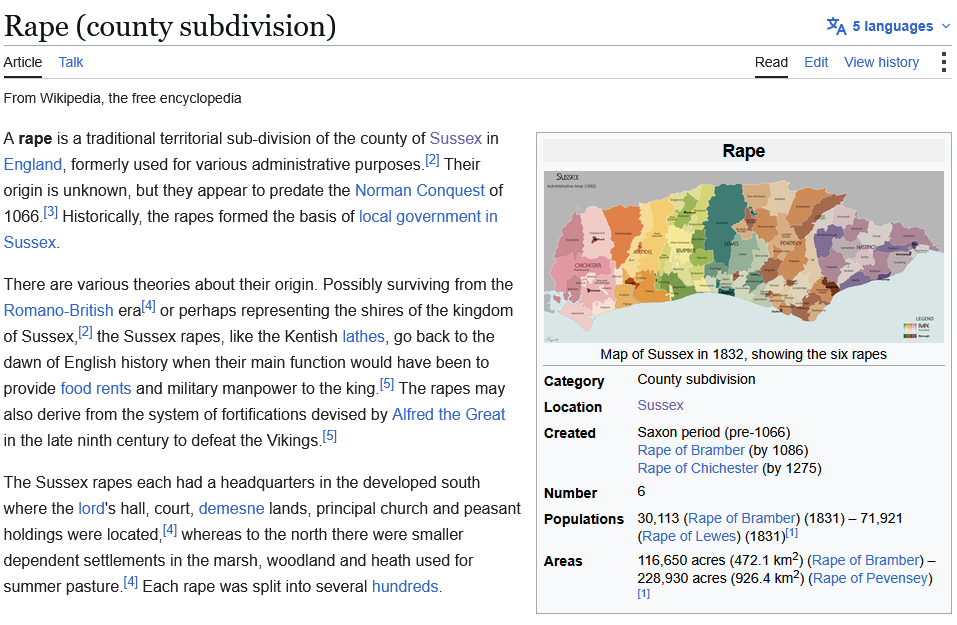
Task: Jump to citation [2] after administrative purposes
Action: [432, 160]
